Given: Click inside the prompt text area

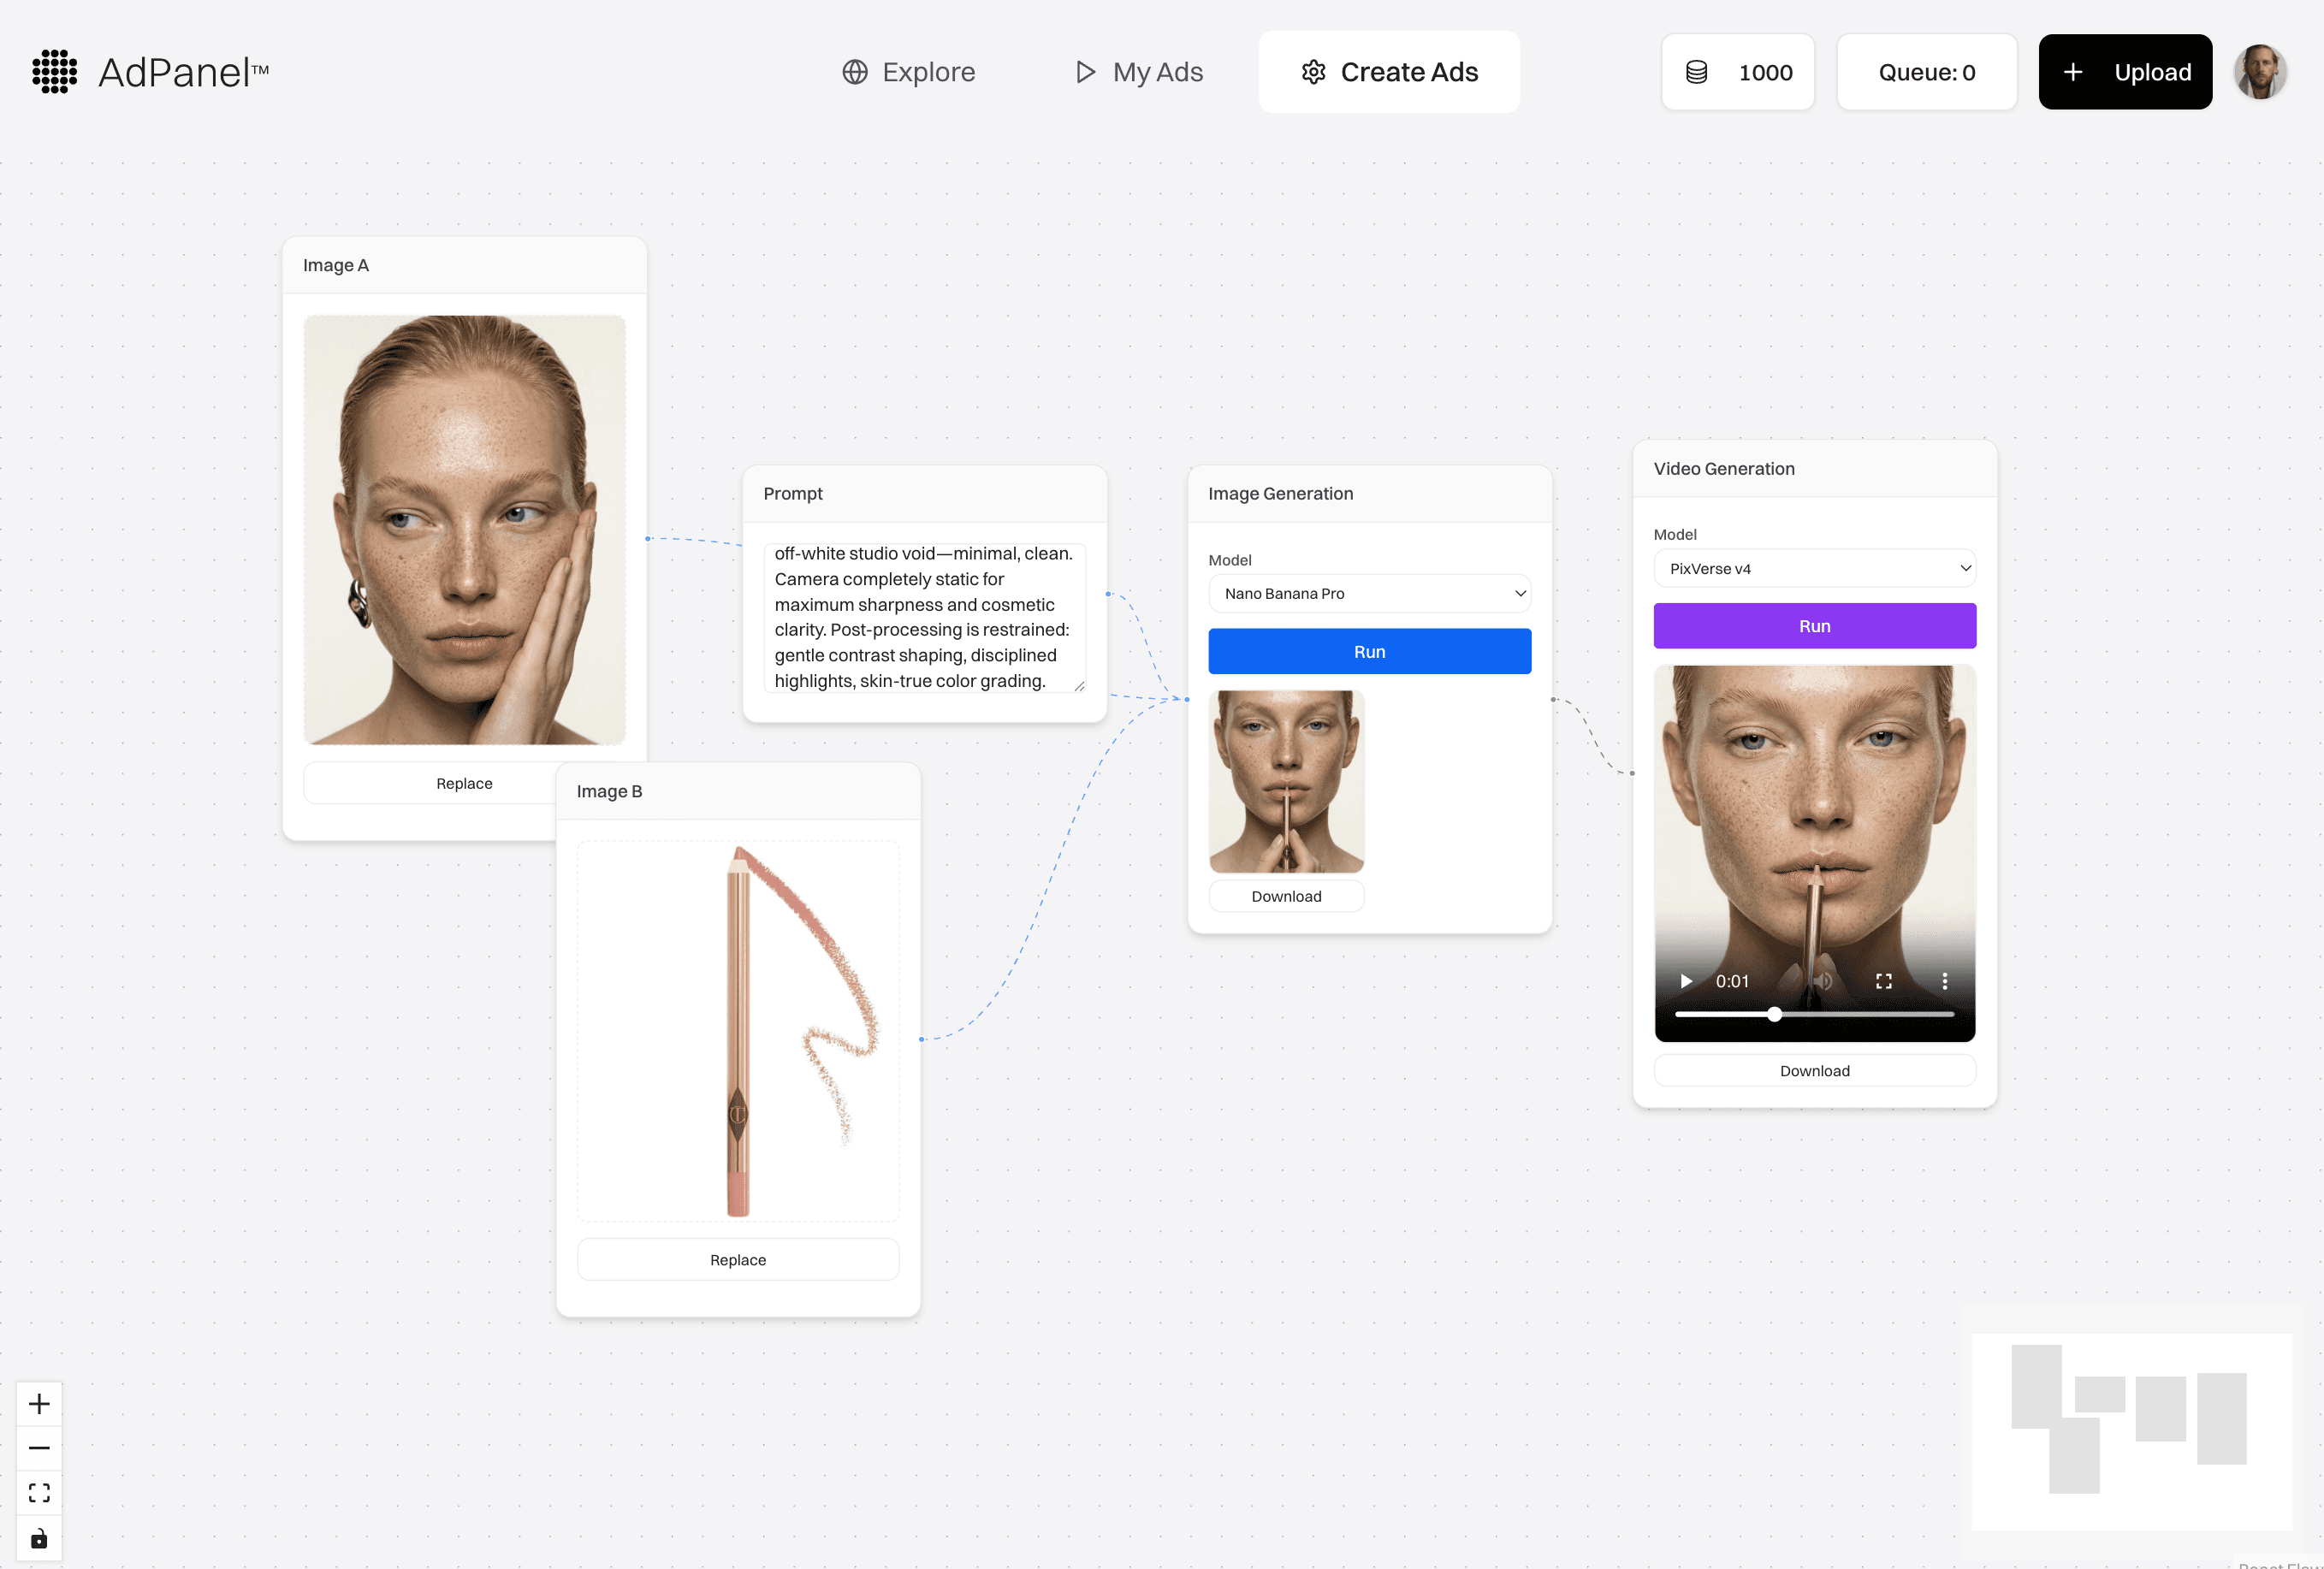Looking at the screenshot, I should 923,617.
